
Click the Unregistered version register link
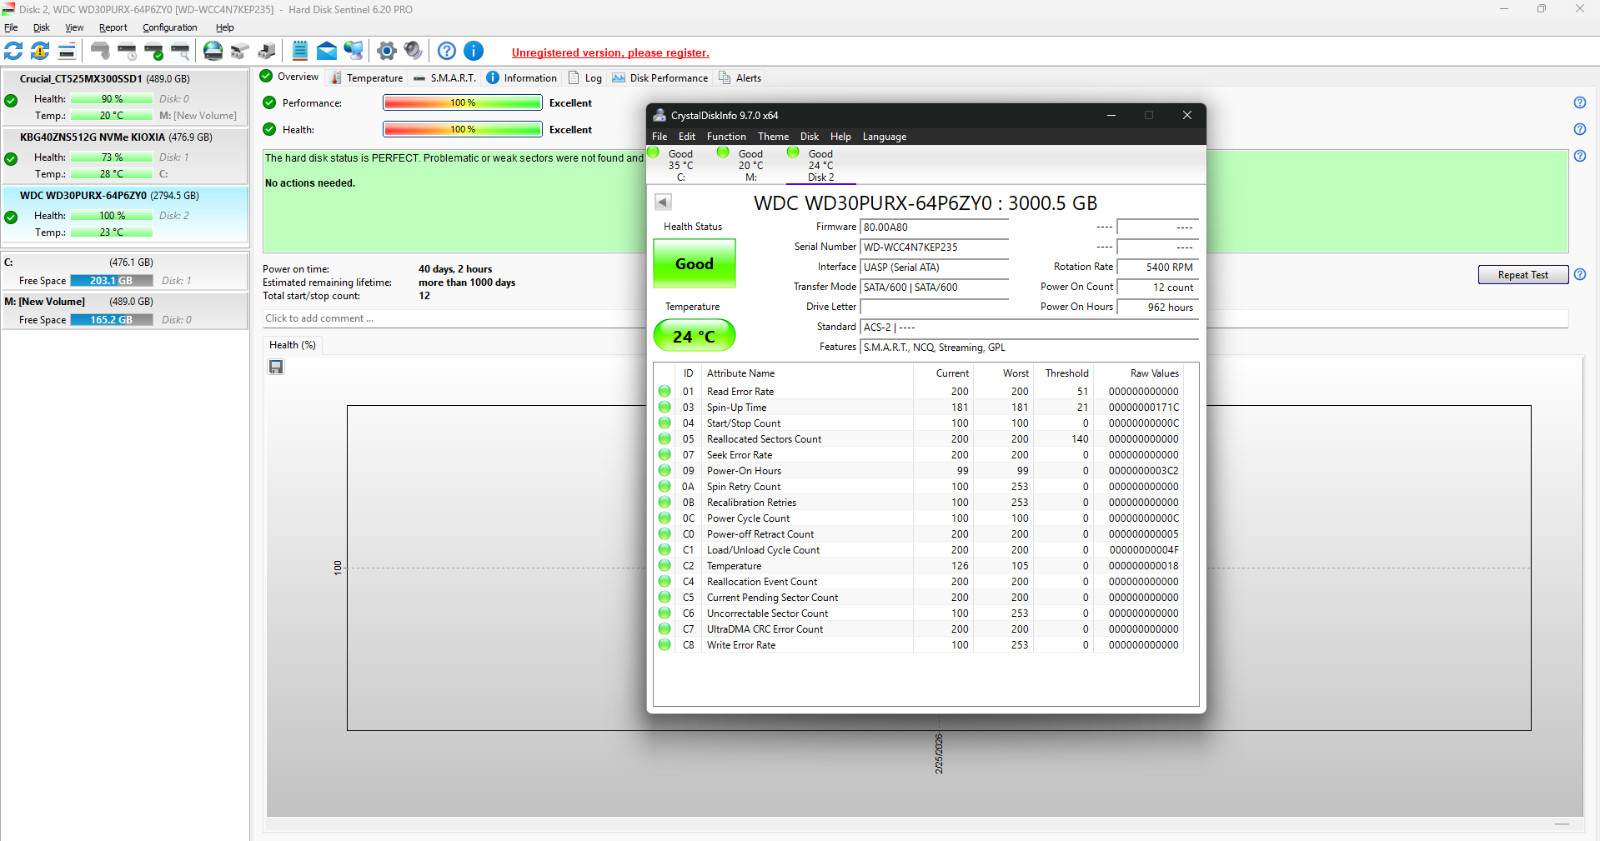(610, 53)
